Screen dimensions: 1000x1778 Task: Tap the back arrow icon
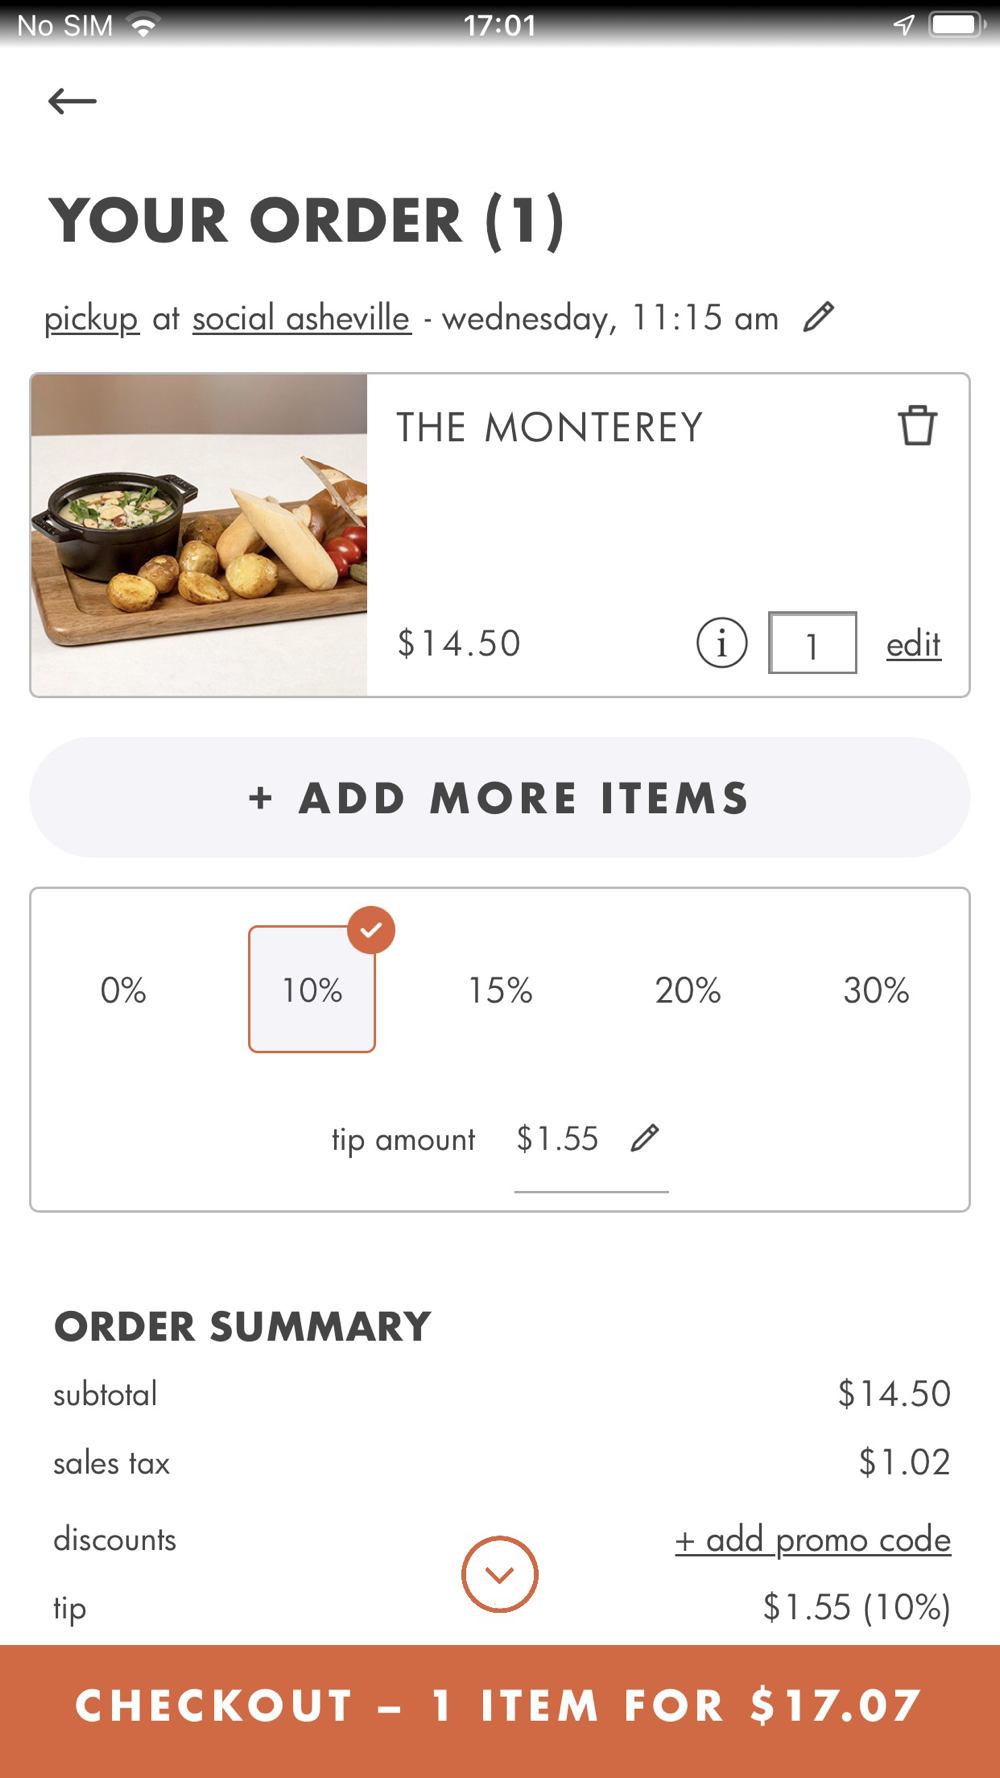[72, 101]
